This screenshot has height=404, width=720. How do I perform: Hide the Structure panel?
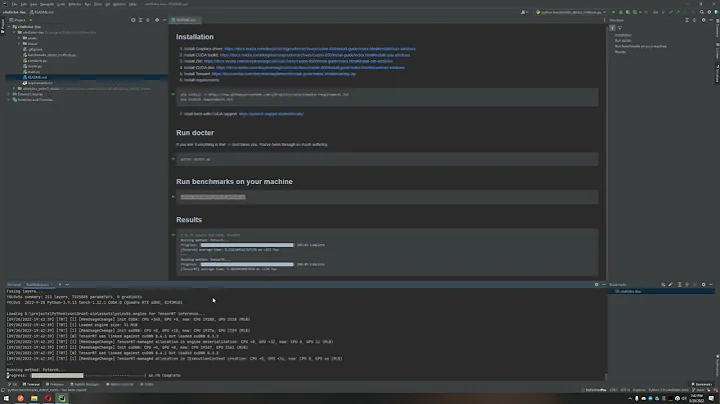[x=711, y=20]
